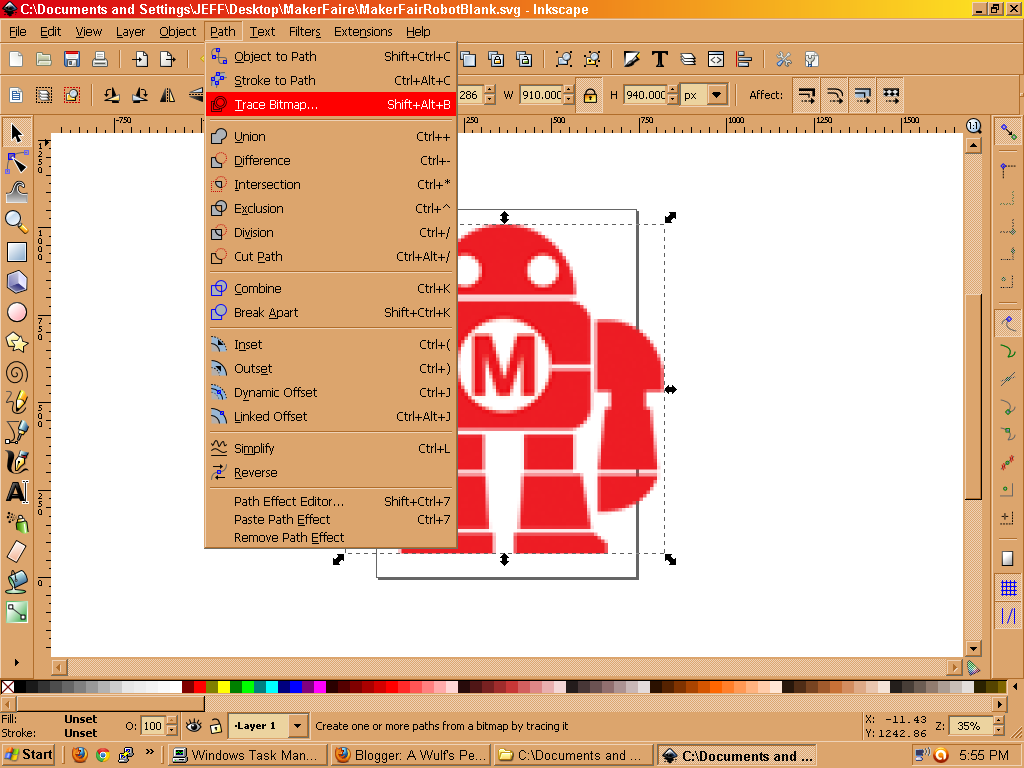
Task: Toggle layer visibility eye icon
Action: 193,726
